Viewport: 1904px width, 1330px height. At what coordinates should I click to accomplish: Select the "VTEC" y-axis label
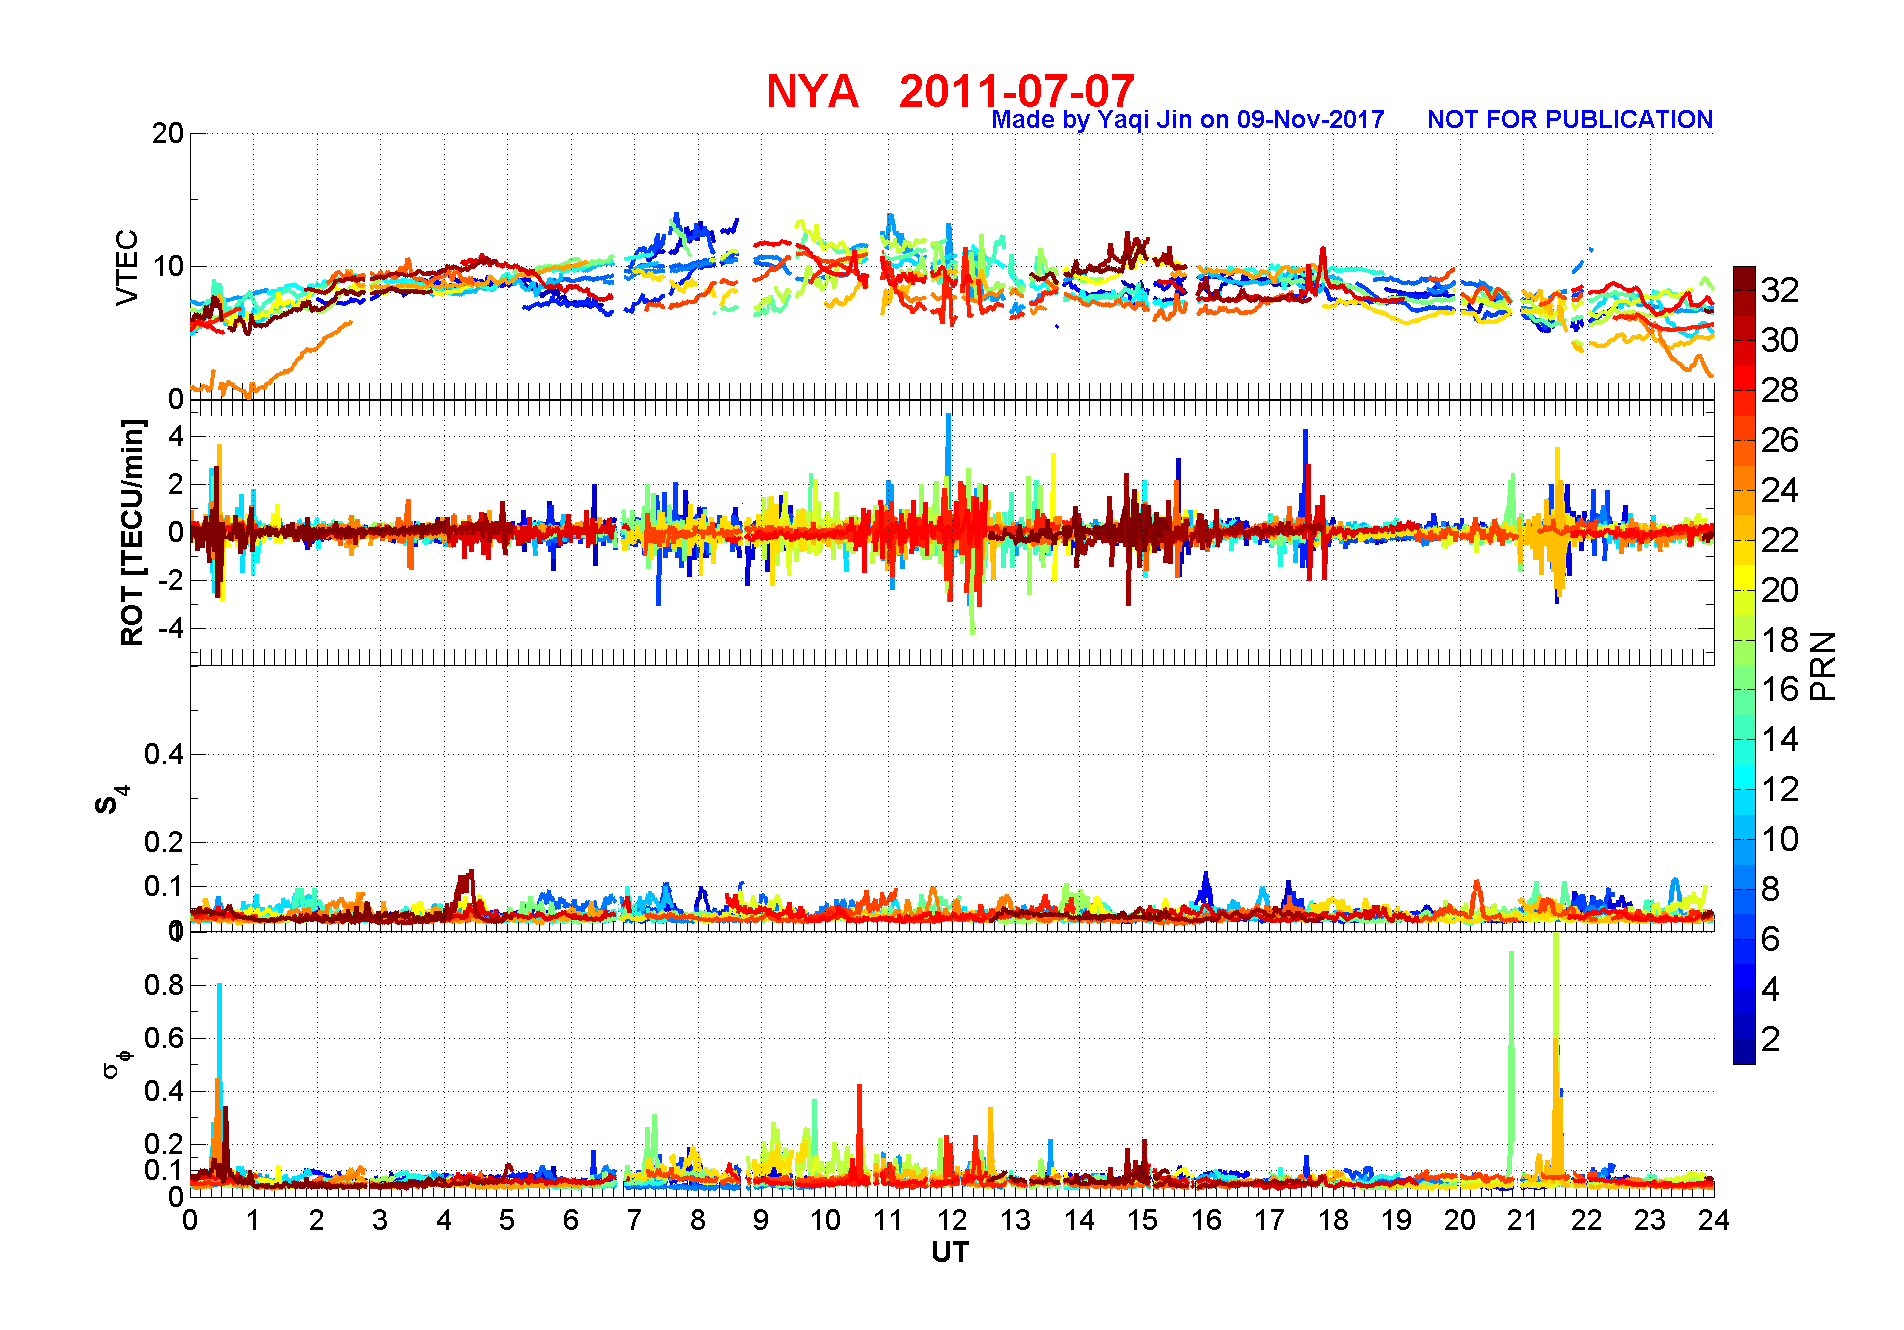(x=127, y=267)
